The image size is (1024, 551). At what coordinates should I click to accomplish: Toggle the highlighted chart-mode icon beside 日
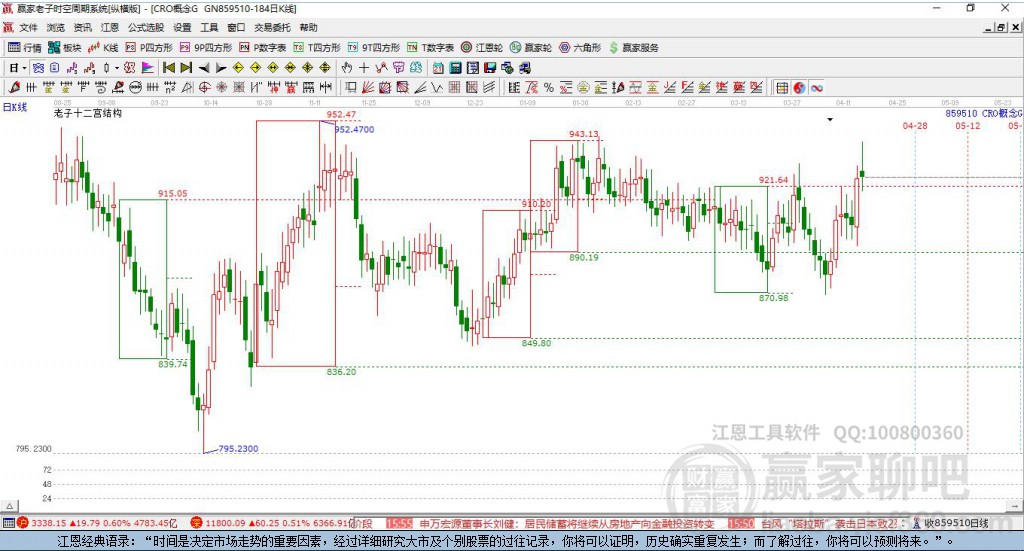pos(38,68)
